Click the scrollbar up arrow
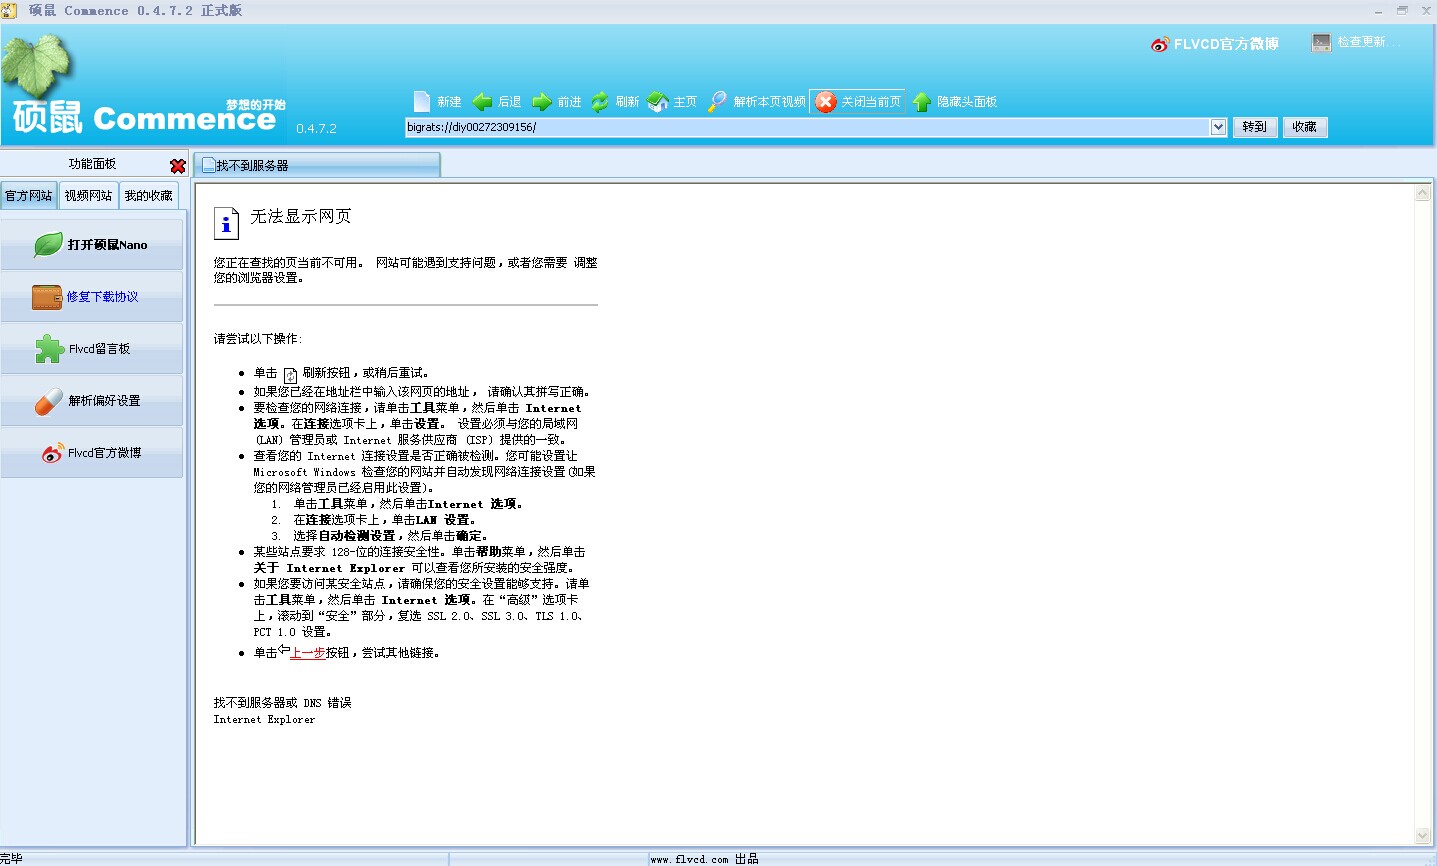Screen dimensions: 1437x866 (1423, 194)
